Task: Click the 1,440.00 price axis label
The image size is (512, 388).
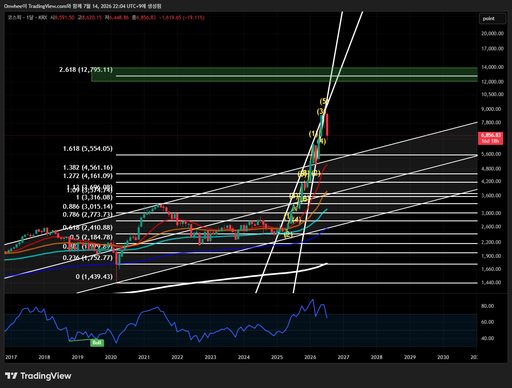Action: [x=491, y=282]
